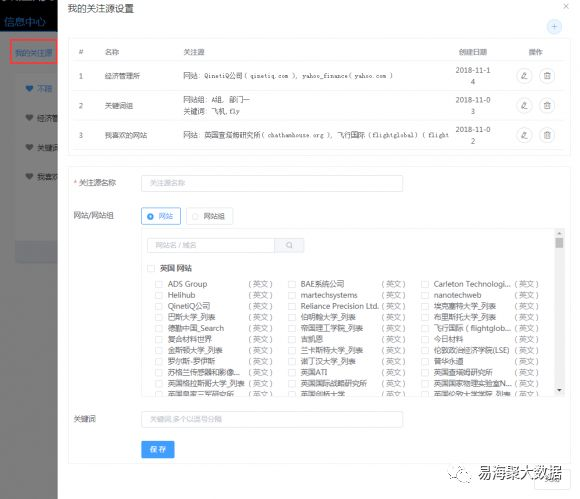Screen dimensions: 580x499
Task: Click the website list scrollbar down arrow
Action: pos(559,390)
